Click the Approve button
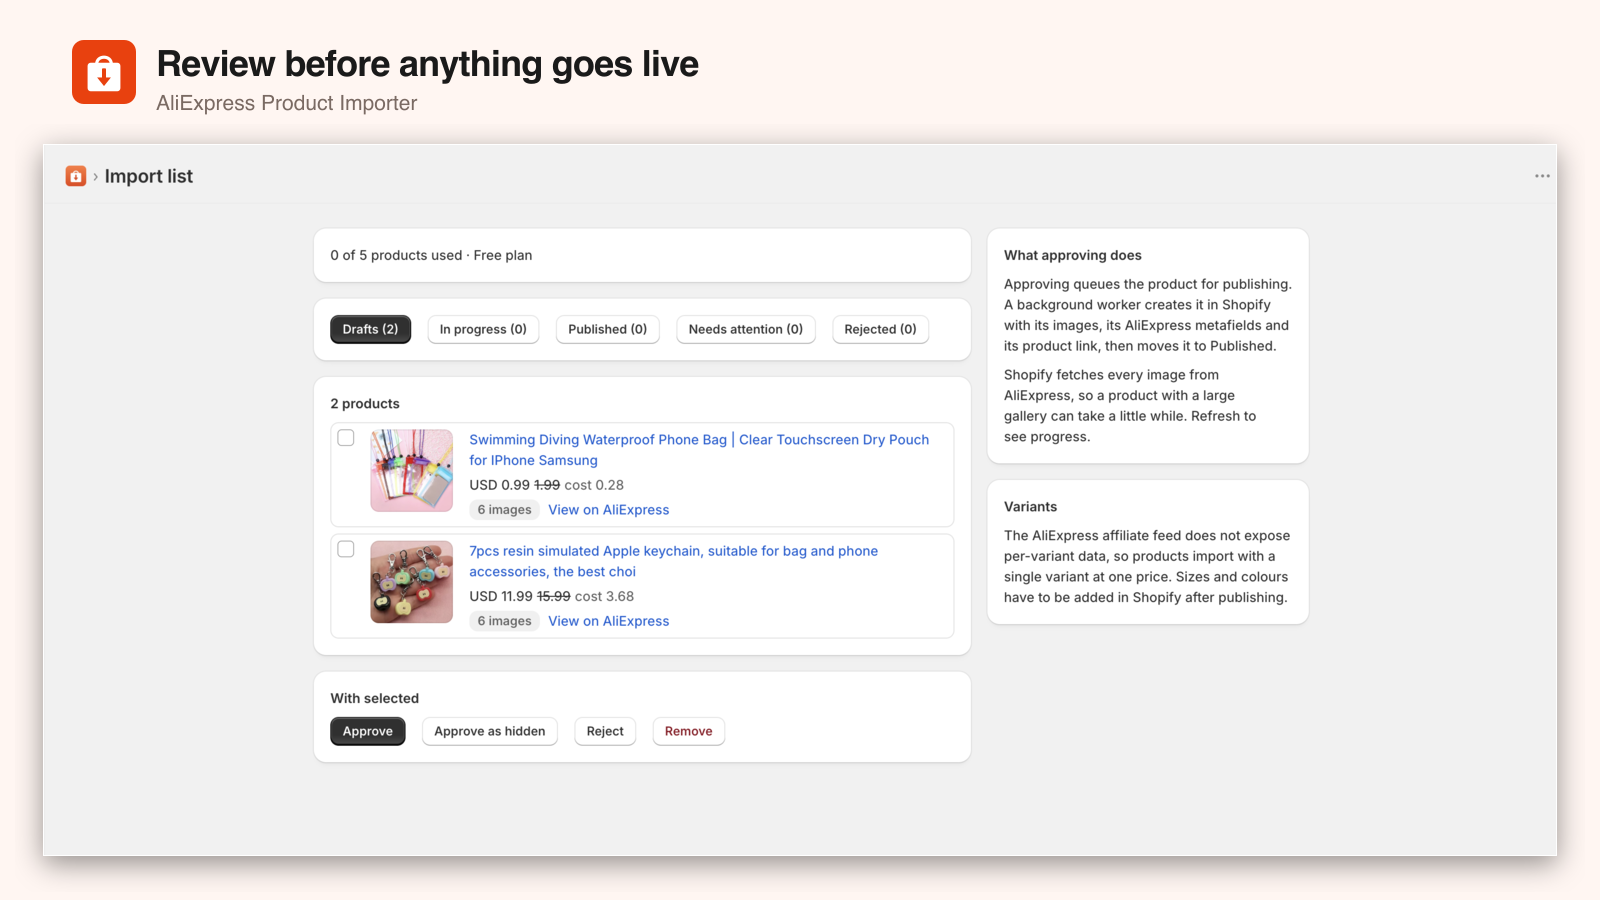1600x900 pixels. [368, 731]
